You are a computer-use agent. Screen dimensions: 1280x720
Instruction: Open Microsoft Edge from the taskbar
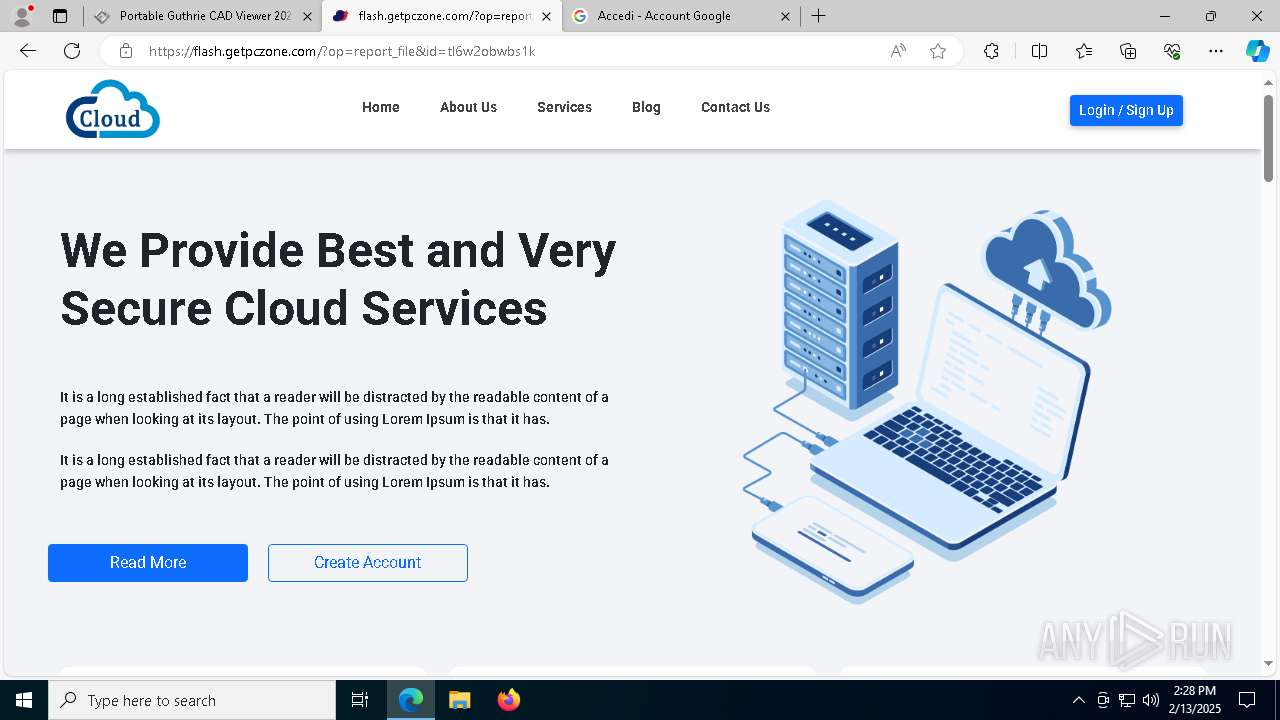(x=411, y=700)
